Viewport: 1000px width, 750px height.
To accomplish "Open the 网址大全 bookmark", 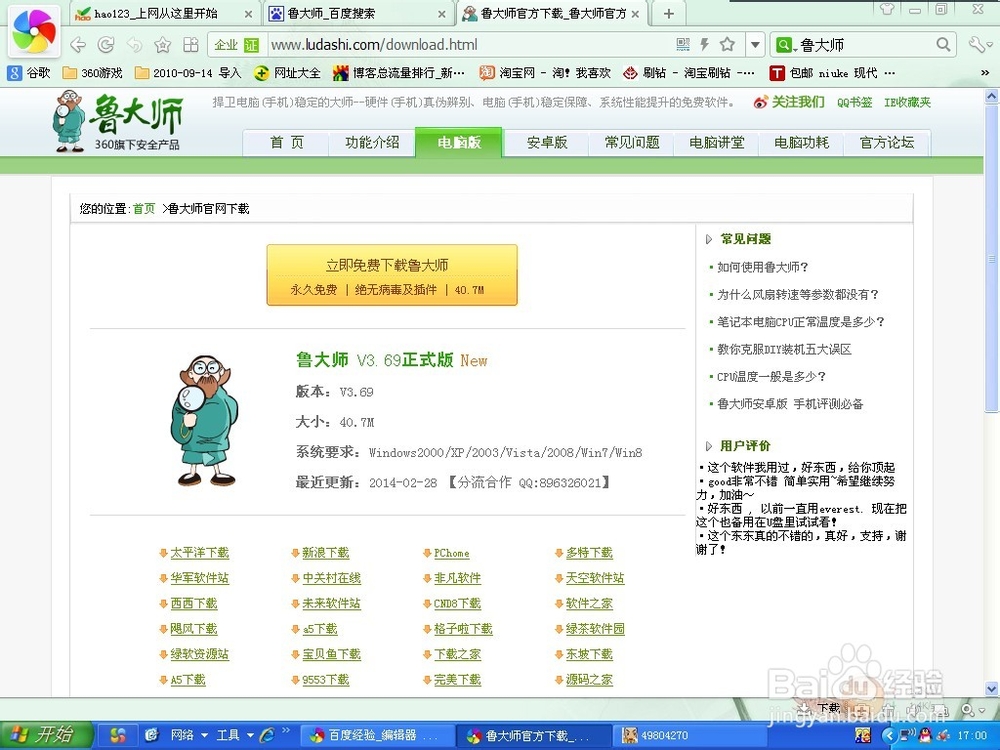I will (x=287, y=73).
